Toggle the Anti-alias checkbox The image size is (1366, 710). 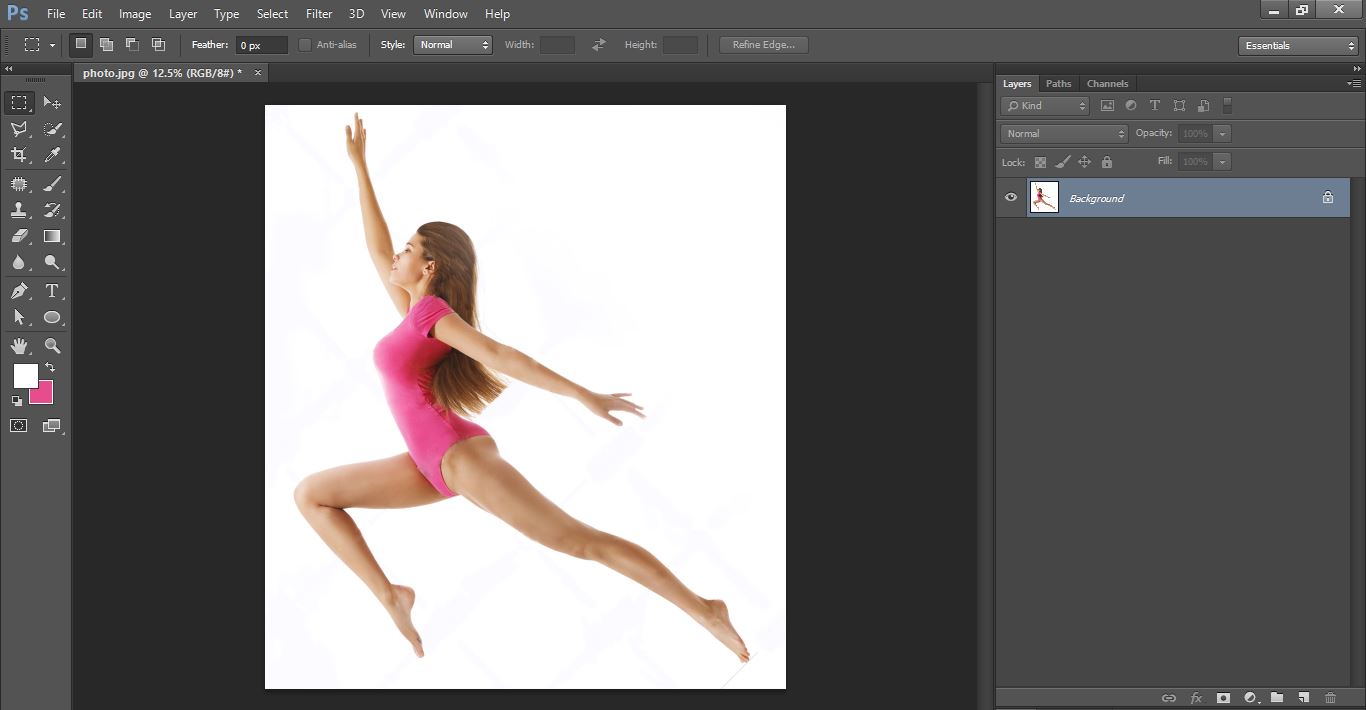click(305, 45)
